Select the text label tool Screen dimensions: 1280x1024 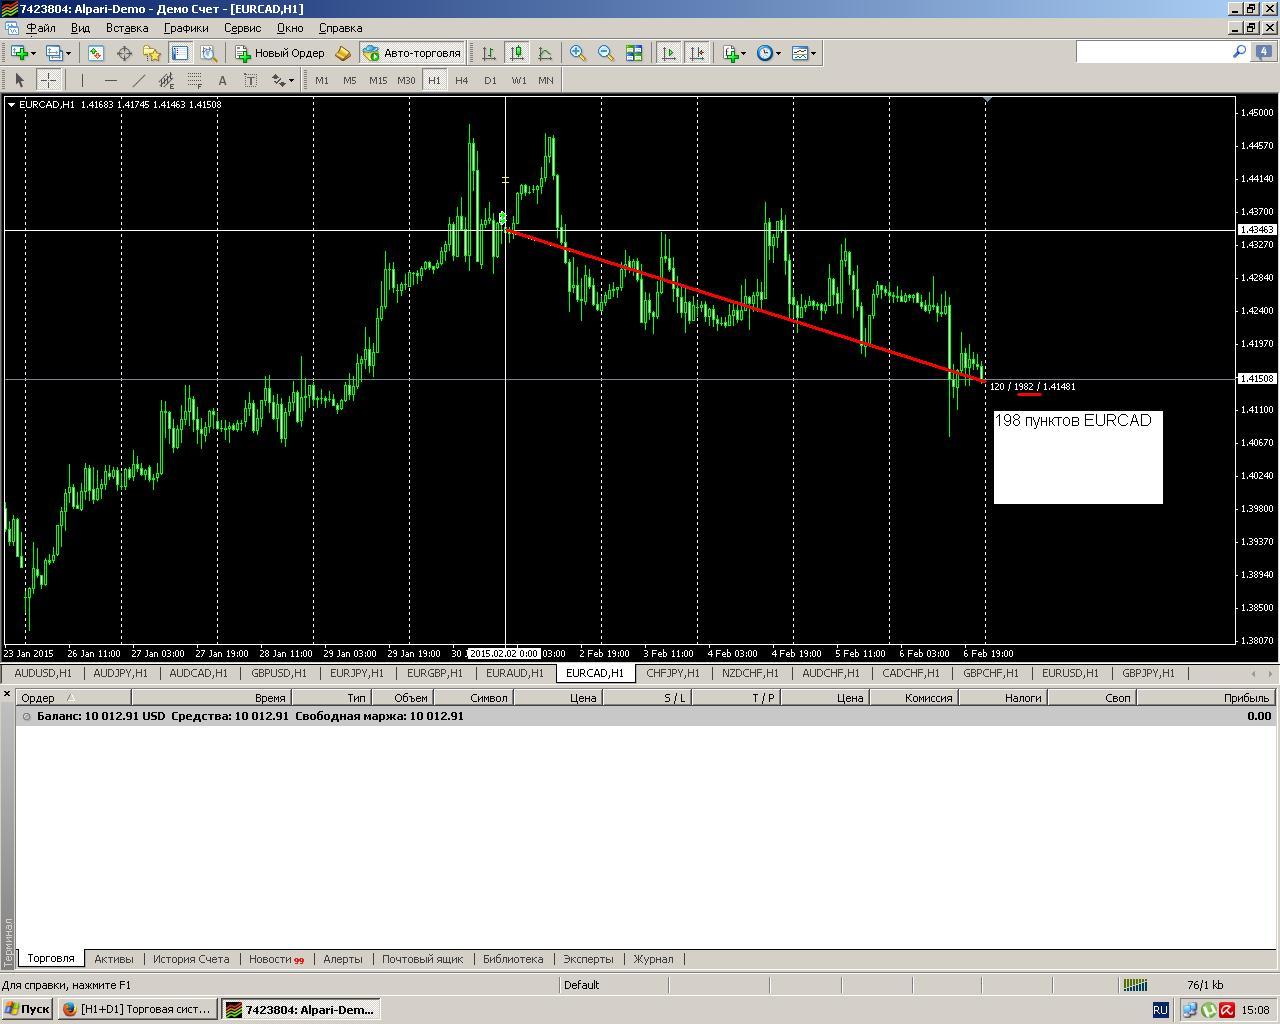(250, 80)
